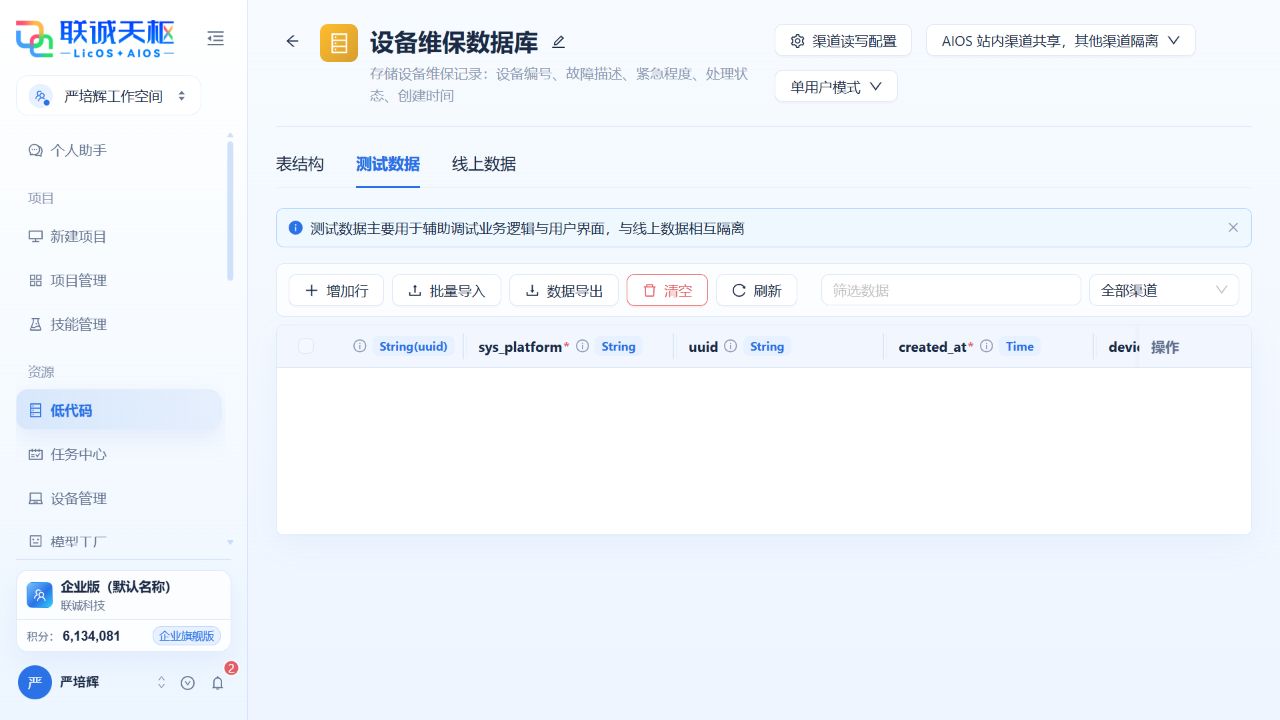Click the 刷新 refresh button
Image resolution: width=1280 pixels, height=720 pixels.
(x=756, y=290)
